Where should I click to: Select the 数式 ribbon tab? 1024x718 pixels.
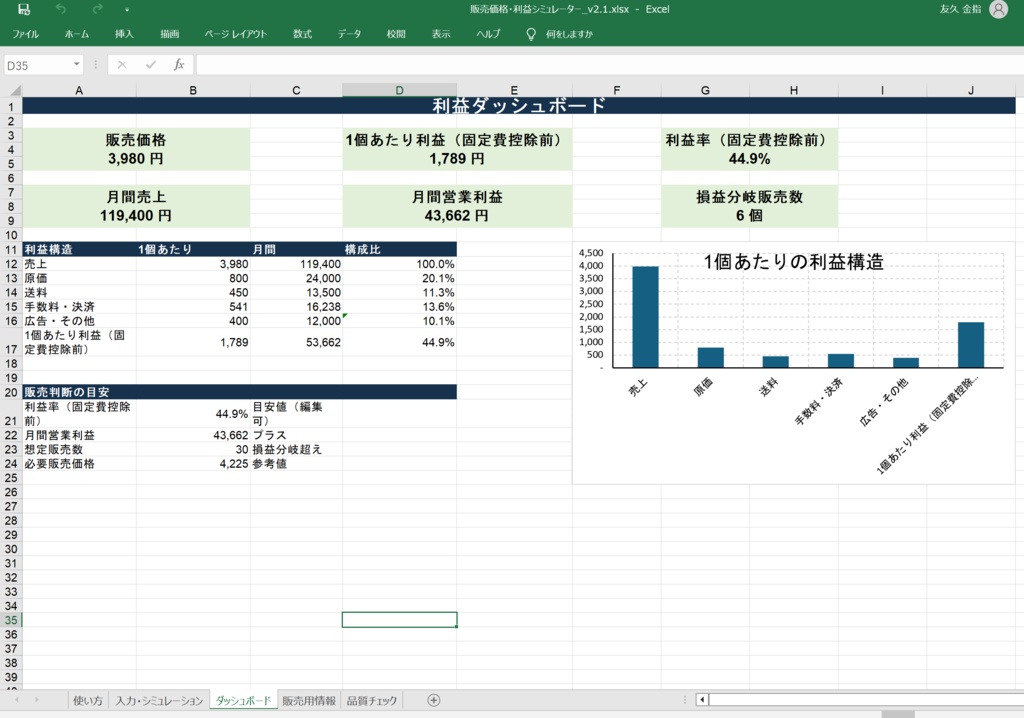[302, 34]
